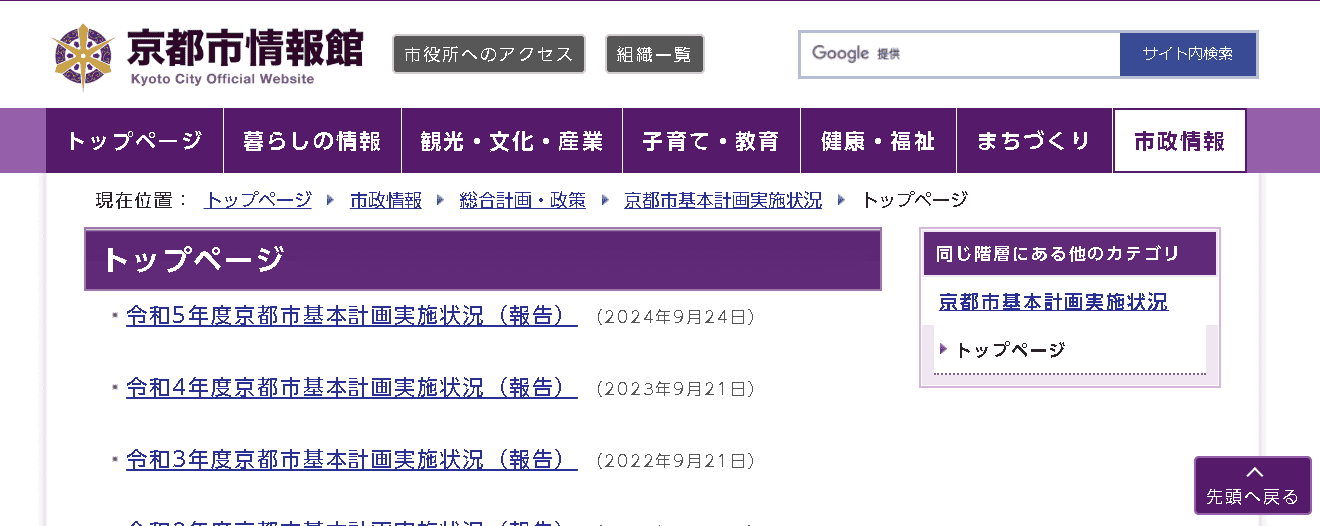The width and height of the screenshot is (1320, 526).
Task: Click the 現在位置： label
Action: click(141, 200)
